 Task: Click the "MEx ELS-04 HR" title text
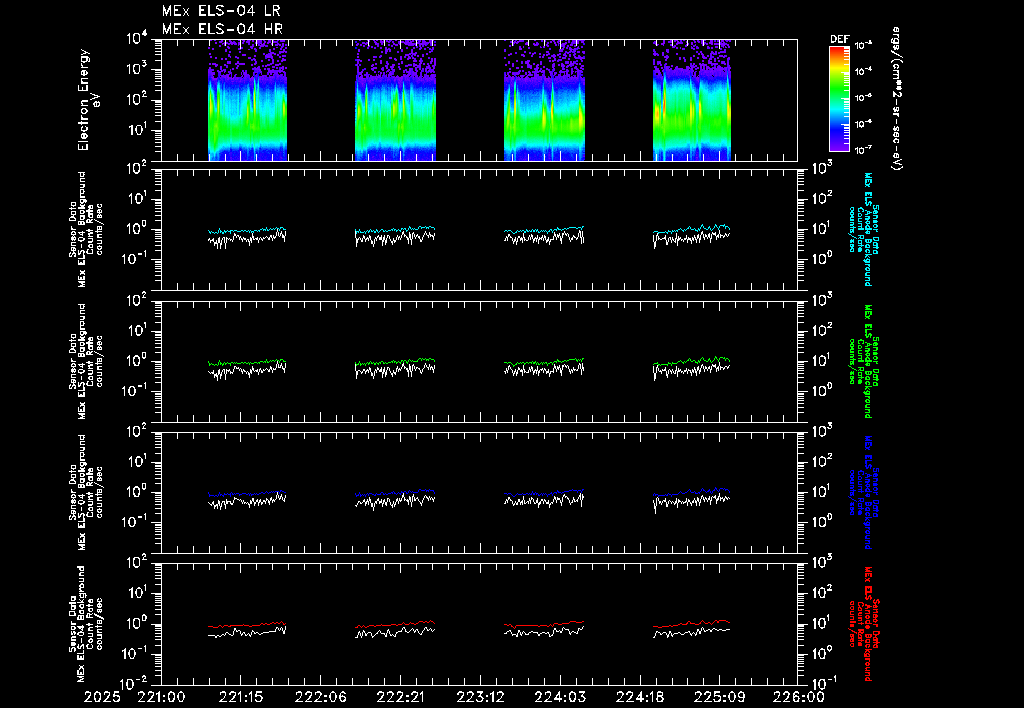(x=222, y=29)
